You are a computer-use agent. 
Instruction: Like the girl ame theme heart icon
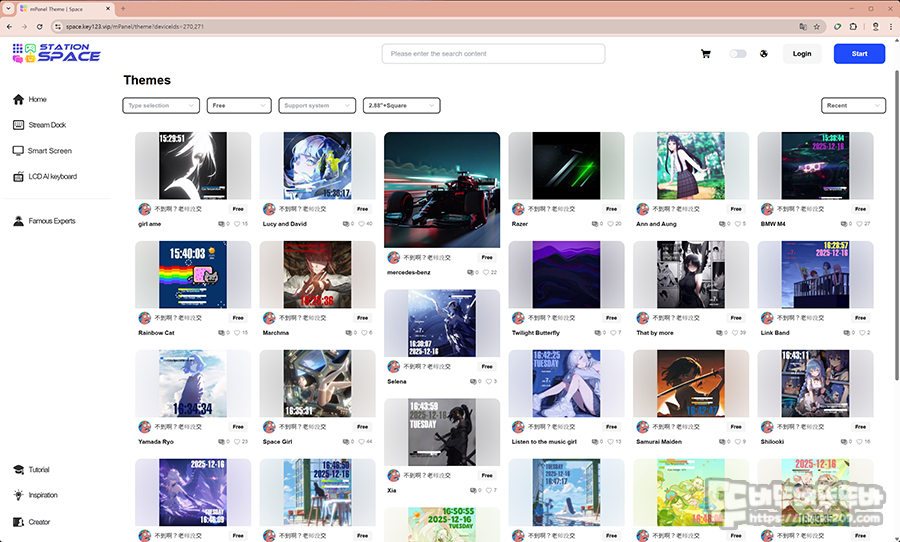(x=237, y=224)
